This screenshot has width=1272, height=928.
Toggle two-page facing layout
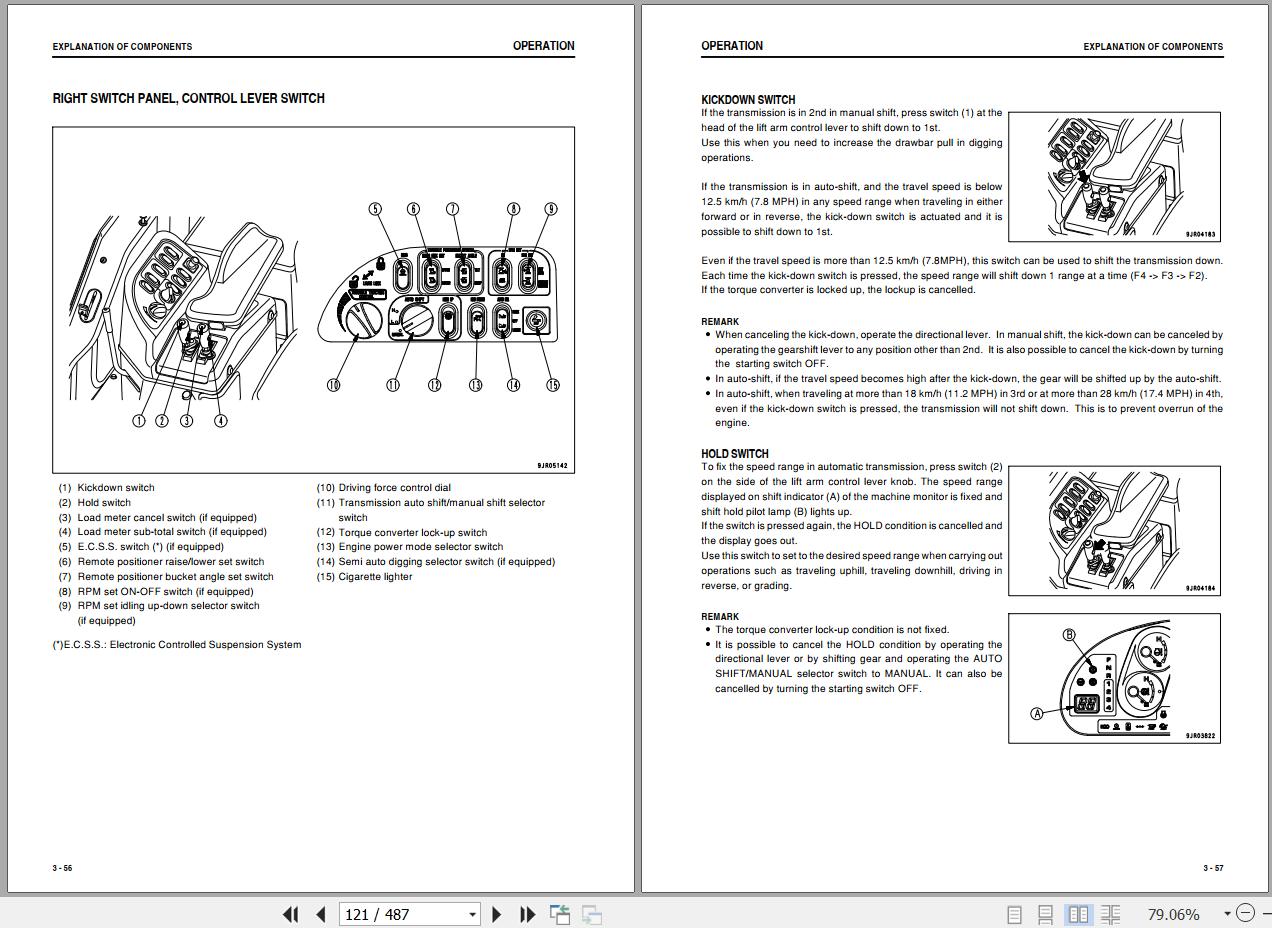click(x=1078, y=914)
